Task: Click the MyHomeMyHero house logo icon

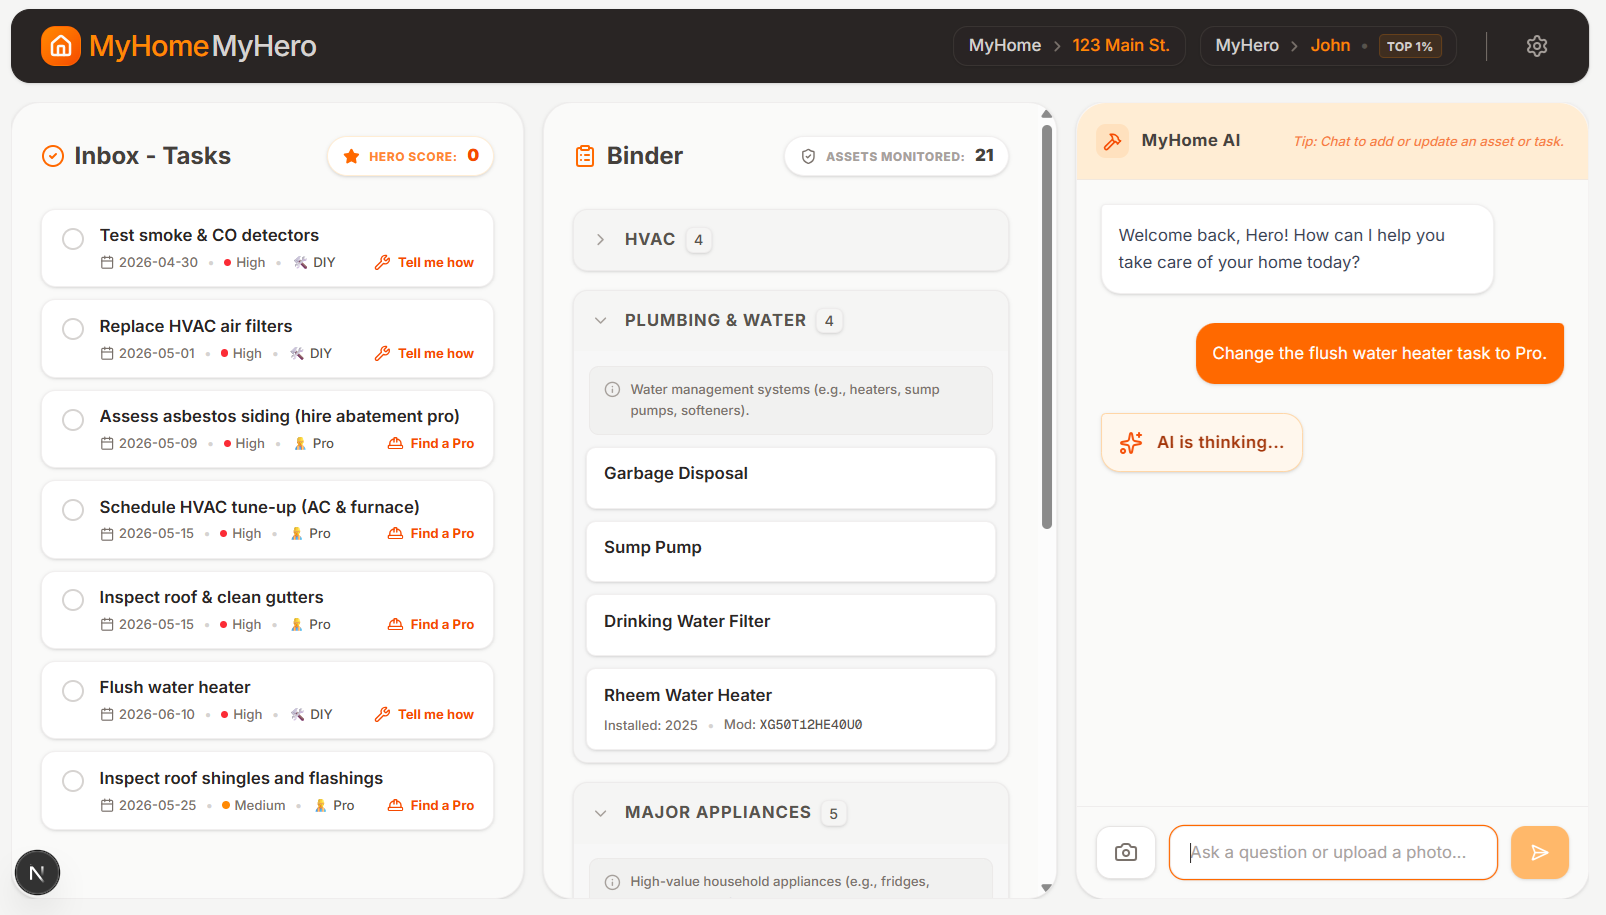Action: point(61,46)
